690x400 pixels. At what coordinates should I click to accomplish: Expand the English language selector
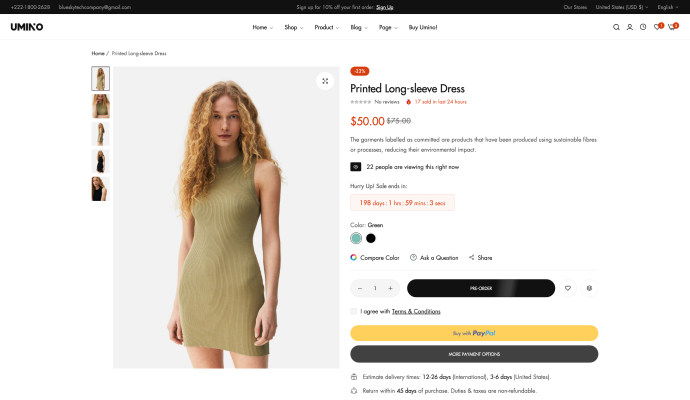668,7
